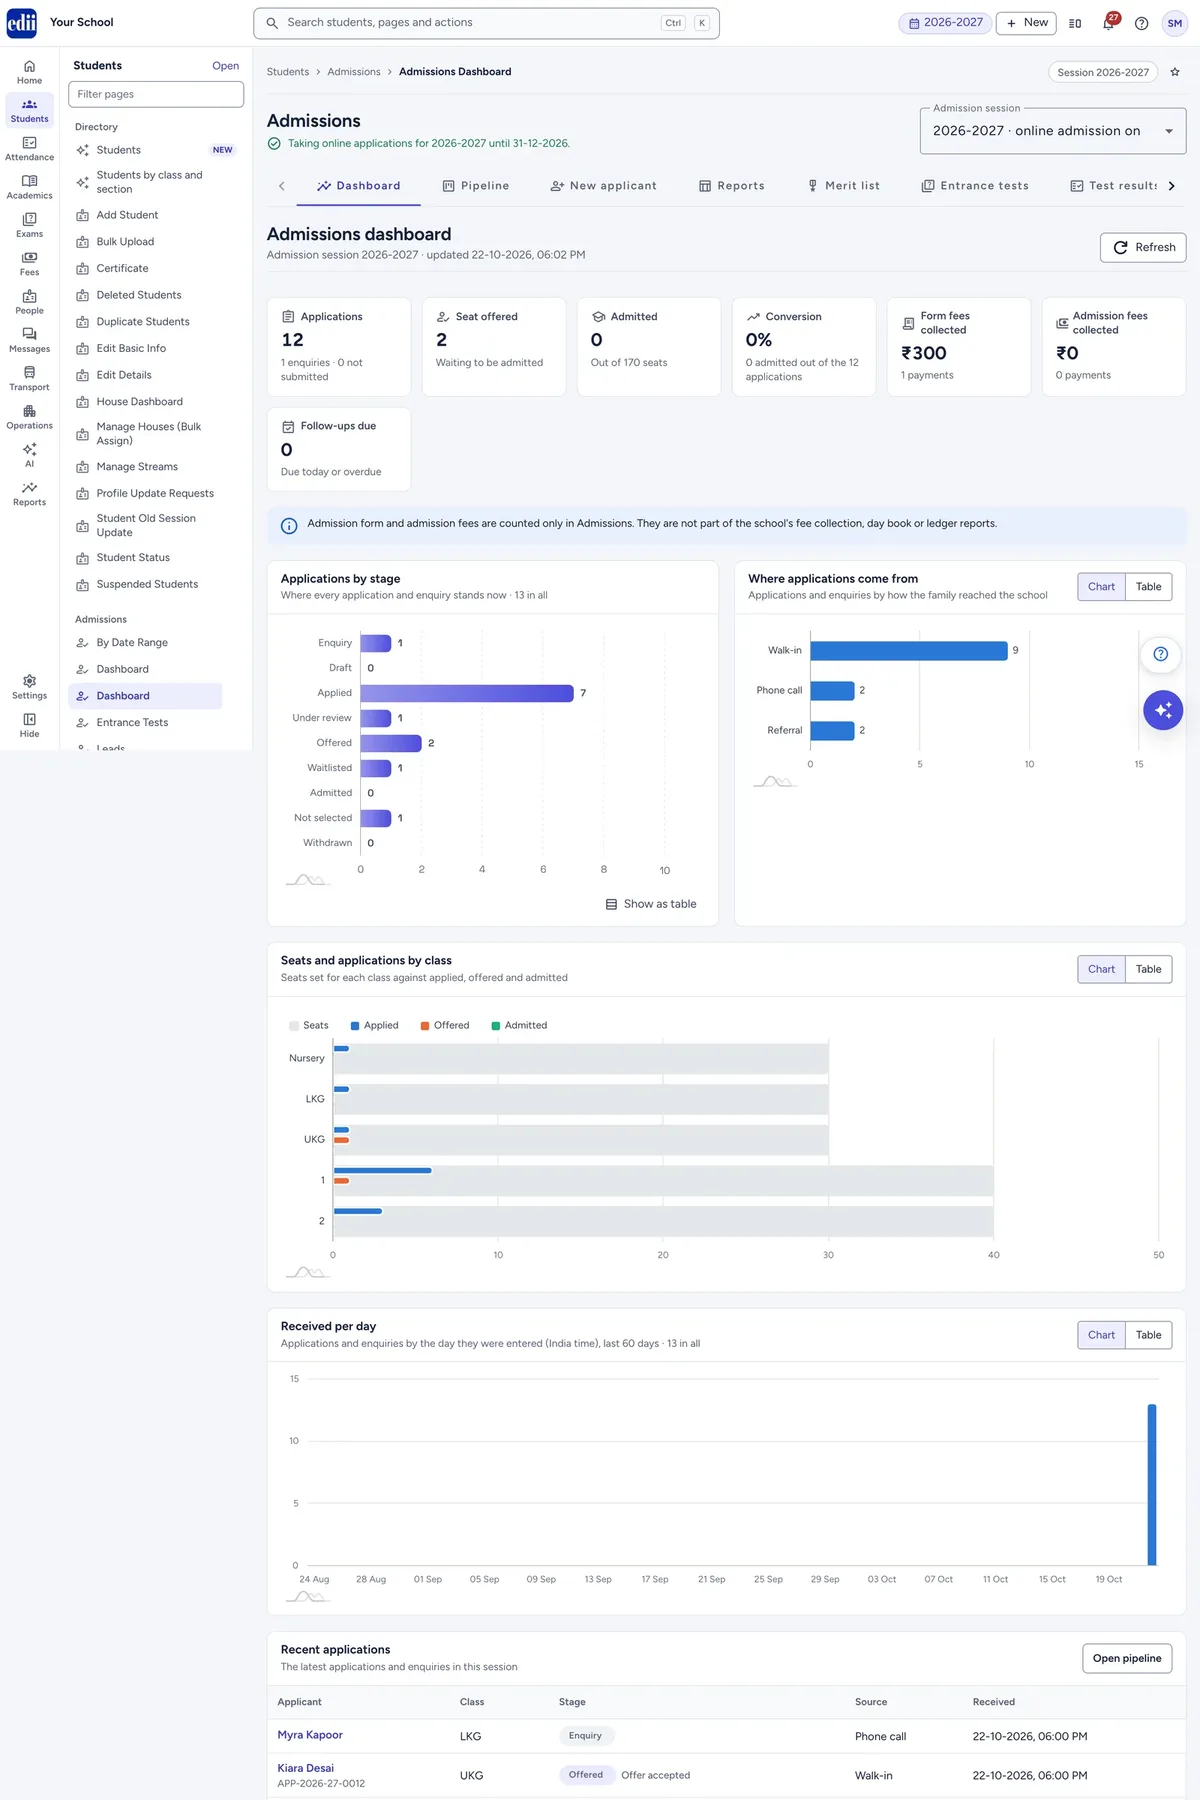Screen dimensions: 1200x1800
Task: Click the Applied stage bar
Action: [467, 693]
